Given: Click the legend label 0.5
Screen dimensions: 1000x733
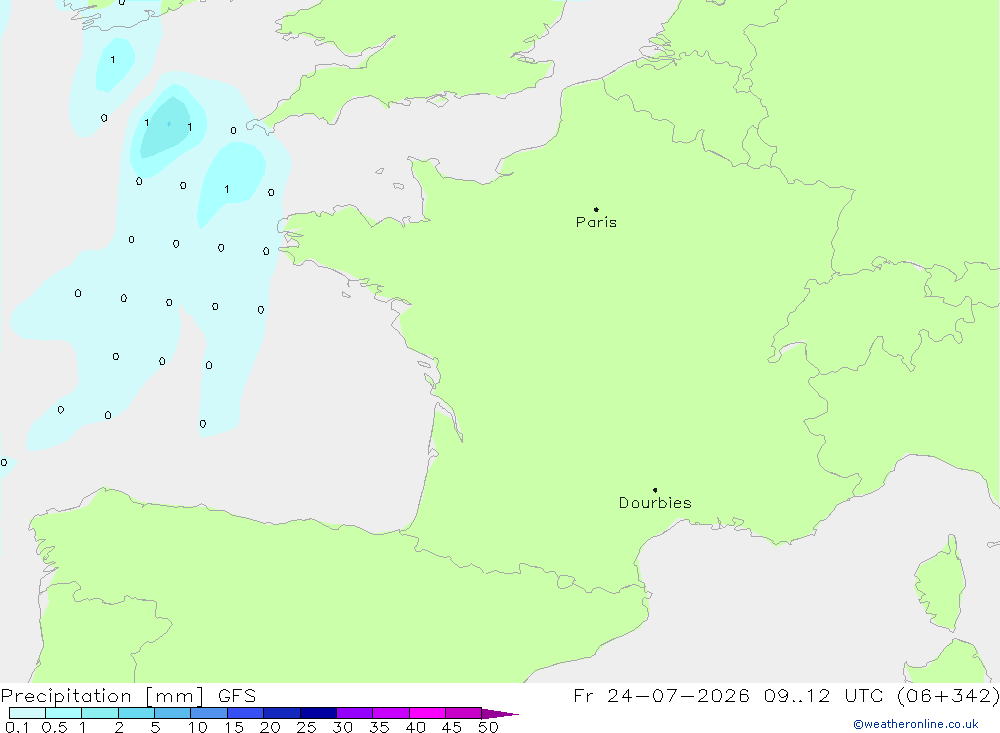Looking at the screenshot, I should click(54, 727).
